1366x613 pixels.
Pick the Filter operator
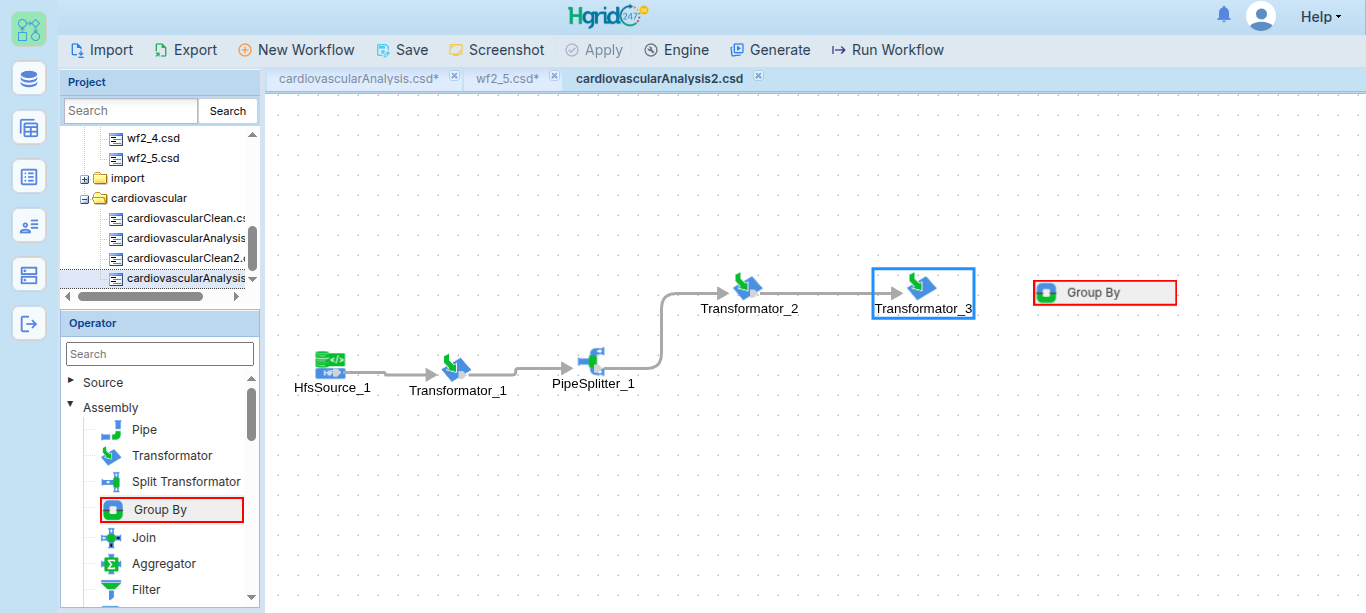131,590
